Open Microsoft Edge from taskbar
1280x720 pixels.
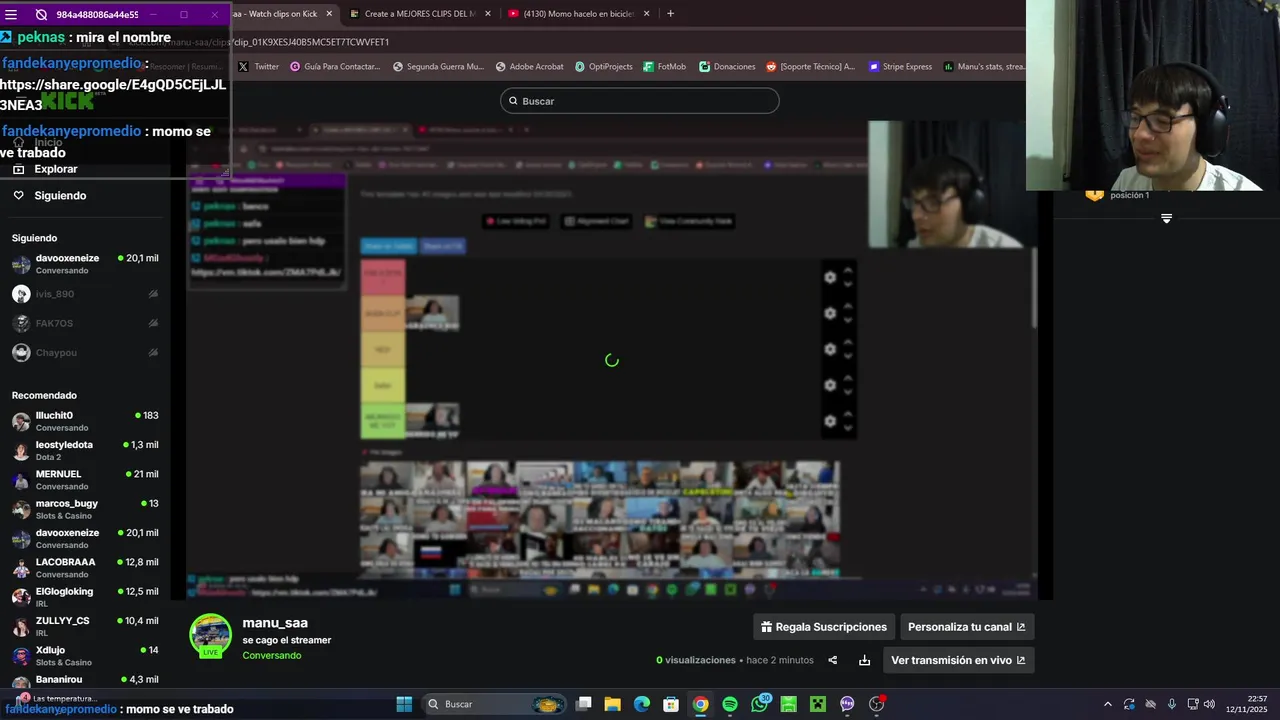pyautogui.click(x=642, y=704)
